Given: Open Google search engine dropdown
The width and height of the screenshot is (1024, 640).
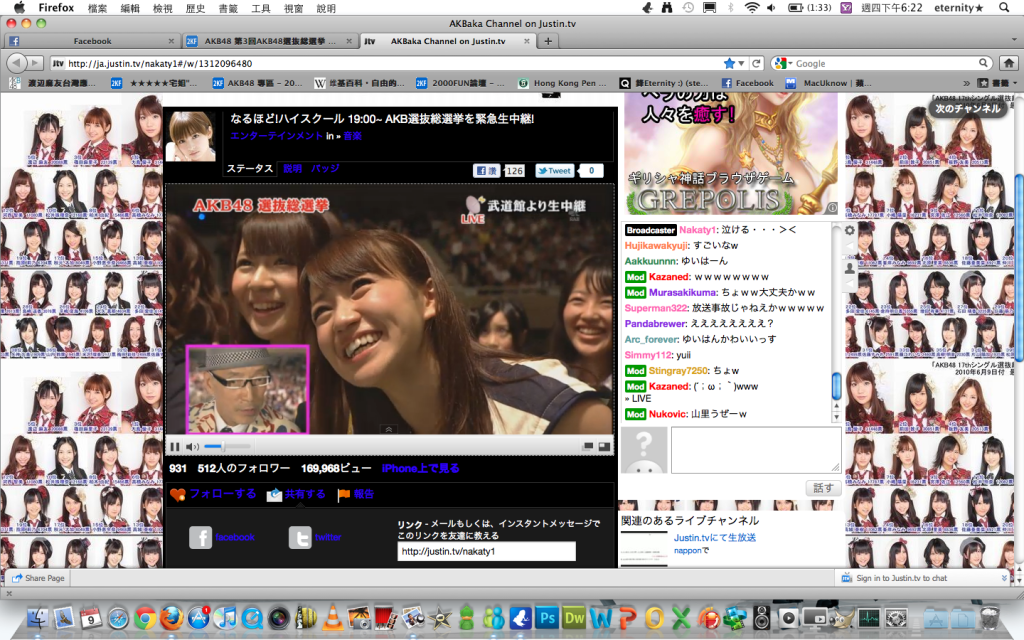Looking at the screenshot, I should pos(783,63).
